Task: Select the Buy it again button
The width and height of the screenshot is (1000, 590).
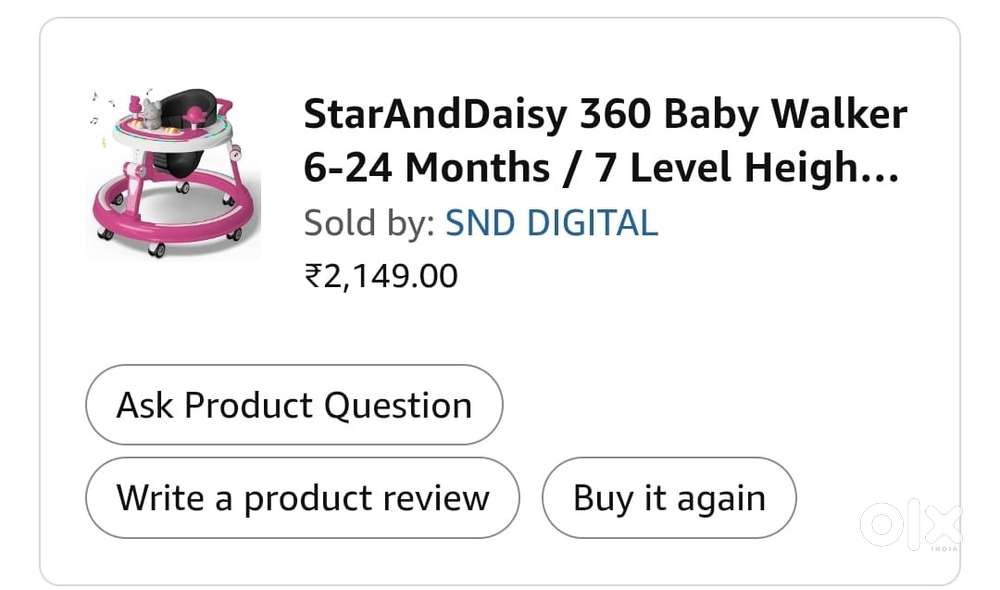Action: 668,498
